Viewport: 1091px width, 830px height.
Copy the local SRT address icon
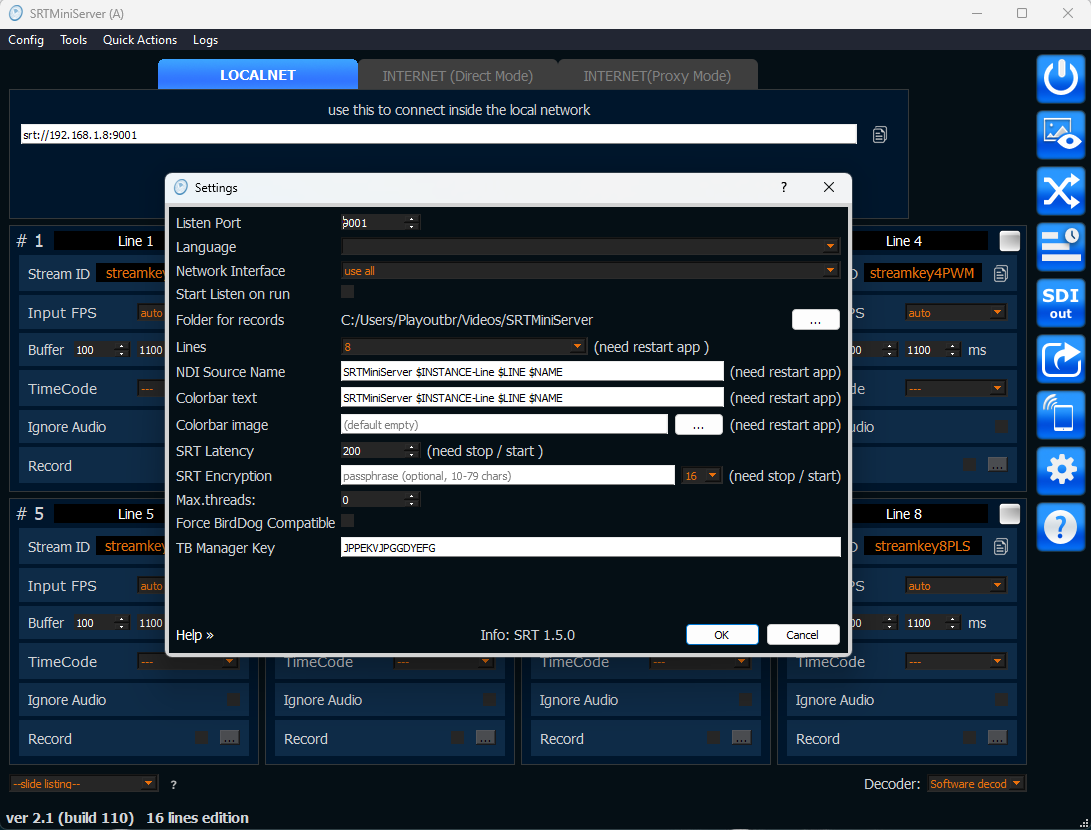click(x=879, y=135)
